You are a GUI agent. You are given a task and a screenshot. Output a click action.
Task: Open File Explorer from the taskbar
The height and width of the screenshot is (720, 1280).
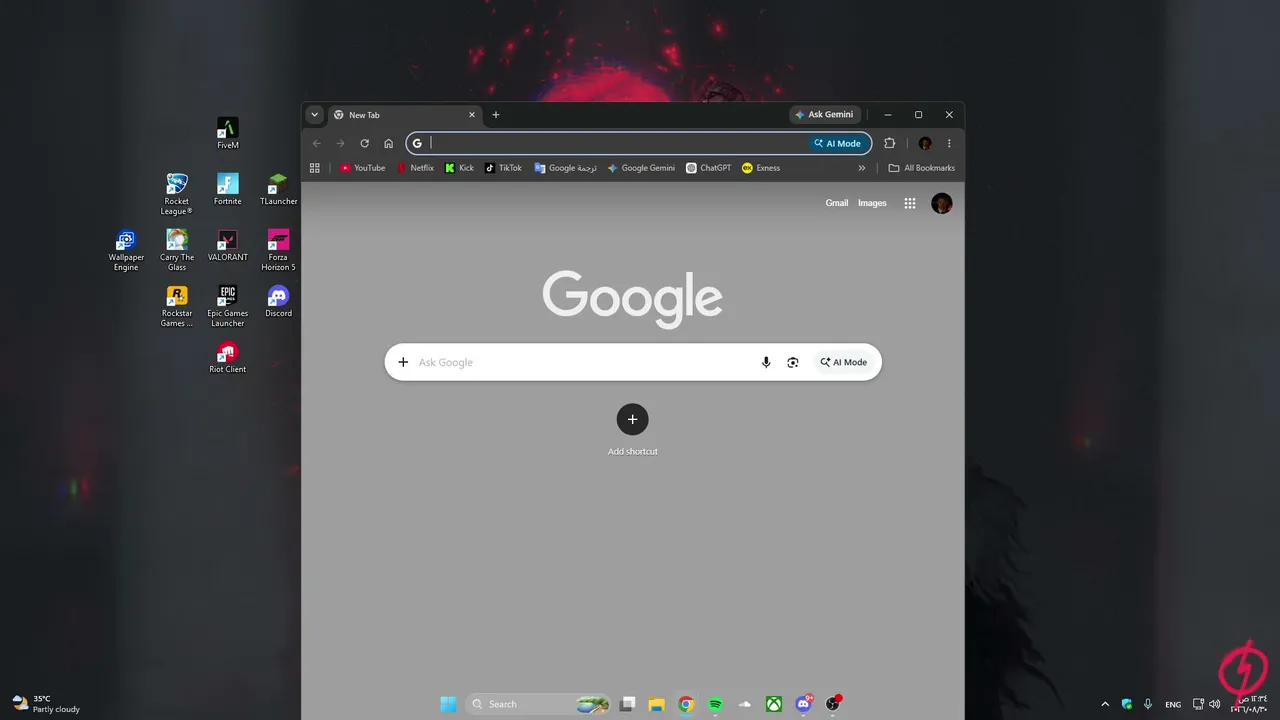tap(656, 704)
